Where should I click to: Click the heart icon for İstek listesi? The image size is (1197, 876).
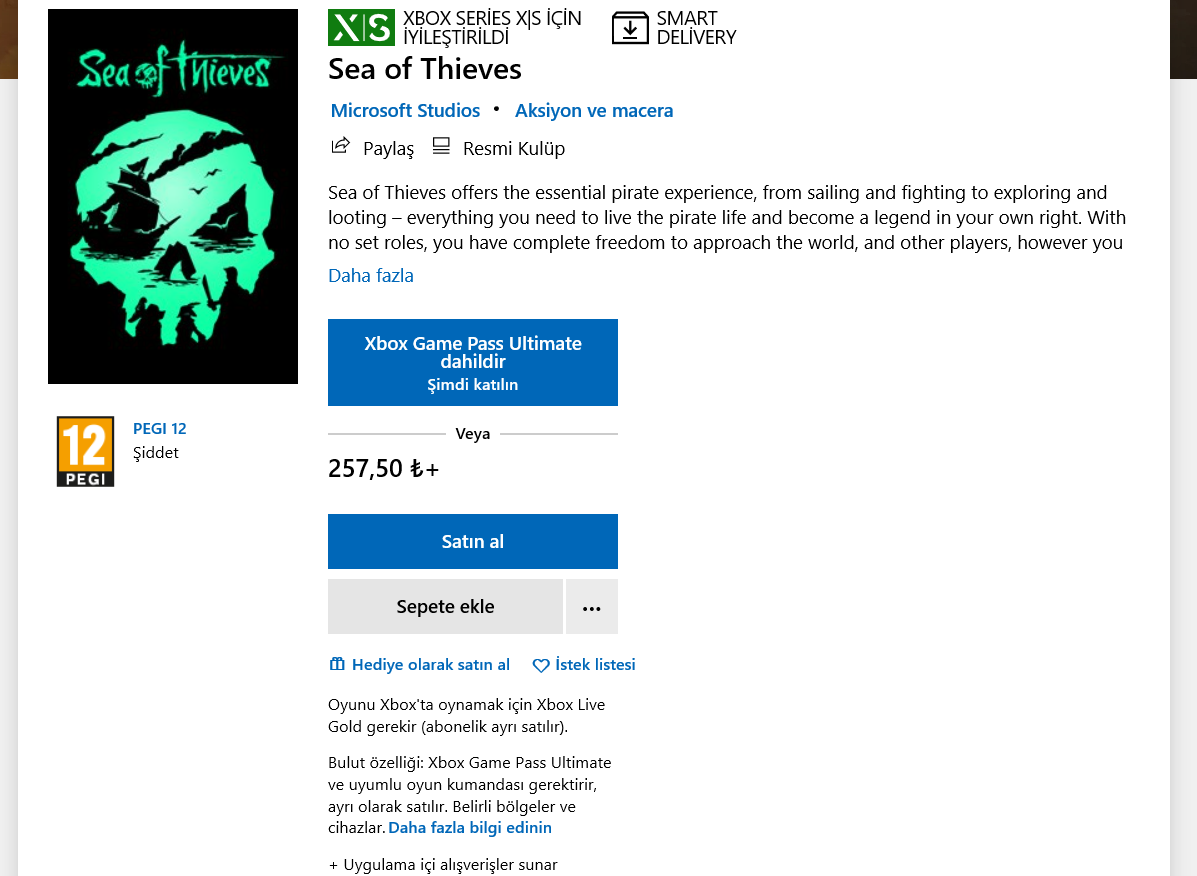point(541,666)
